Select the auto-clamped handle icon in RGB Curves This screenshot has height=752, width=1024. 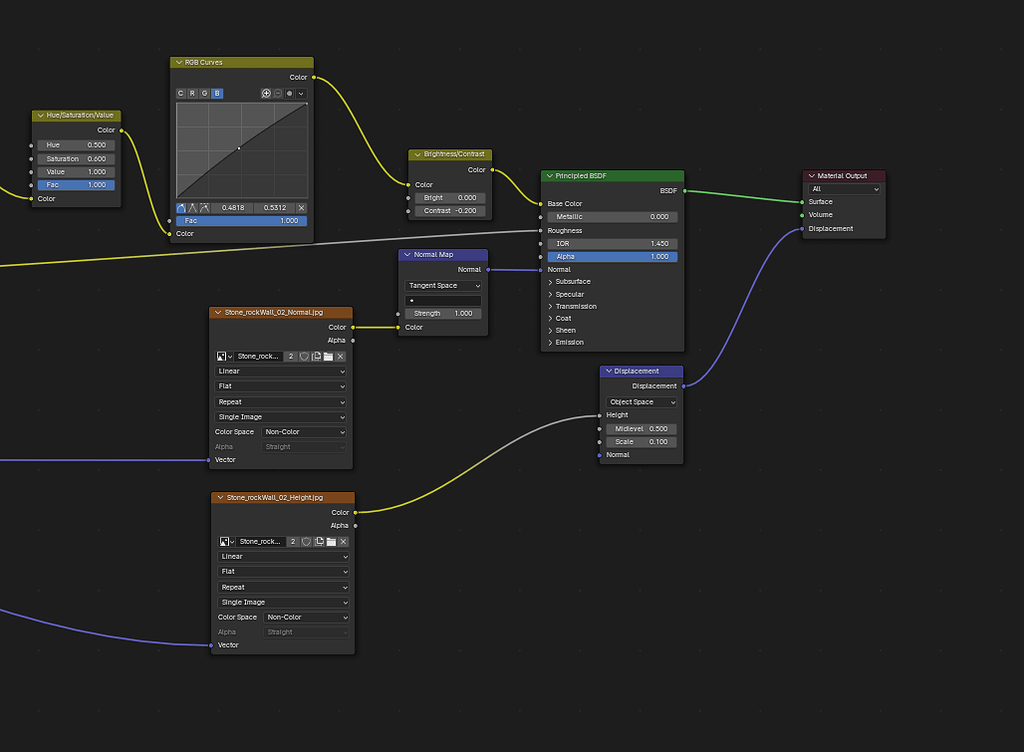(x=203, y=208)
